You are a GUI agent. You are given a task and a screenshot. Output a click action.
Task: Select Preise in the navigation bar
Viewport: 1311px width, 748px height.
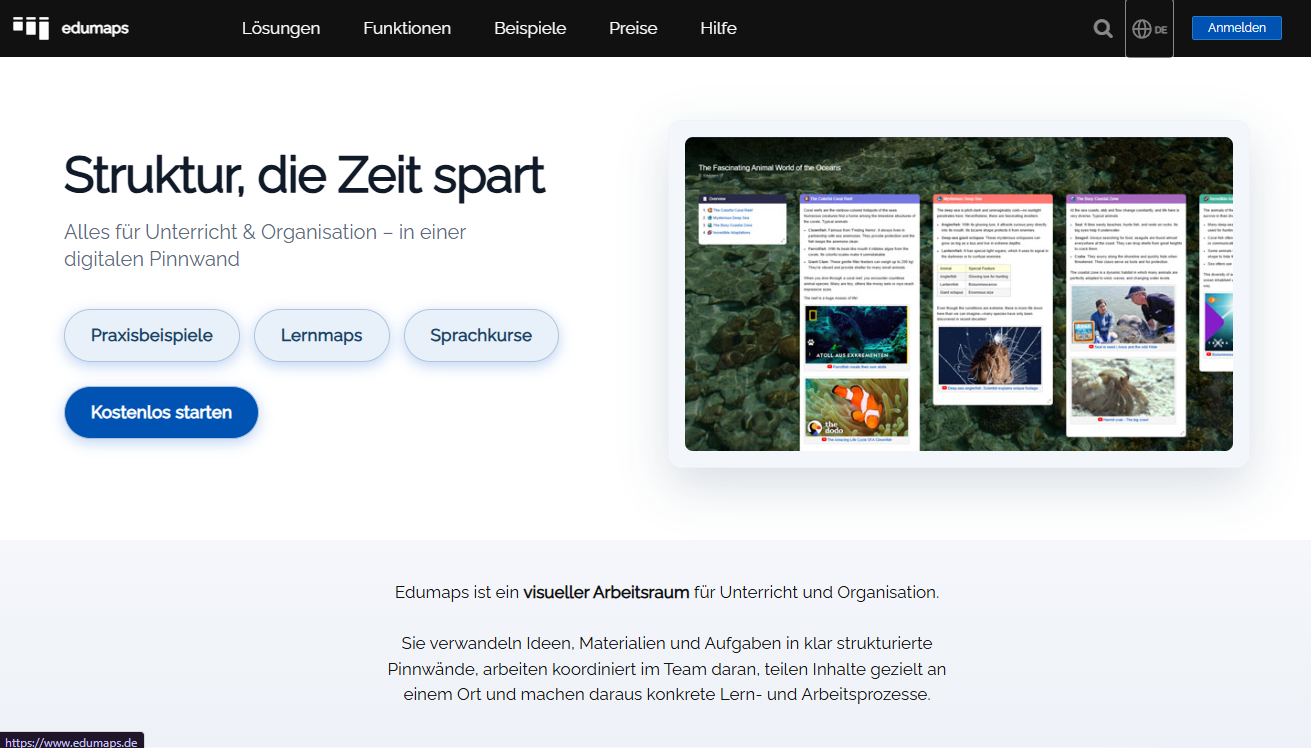point(633,28)
